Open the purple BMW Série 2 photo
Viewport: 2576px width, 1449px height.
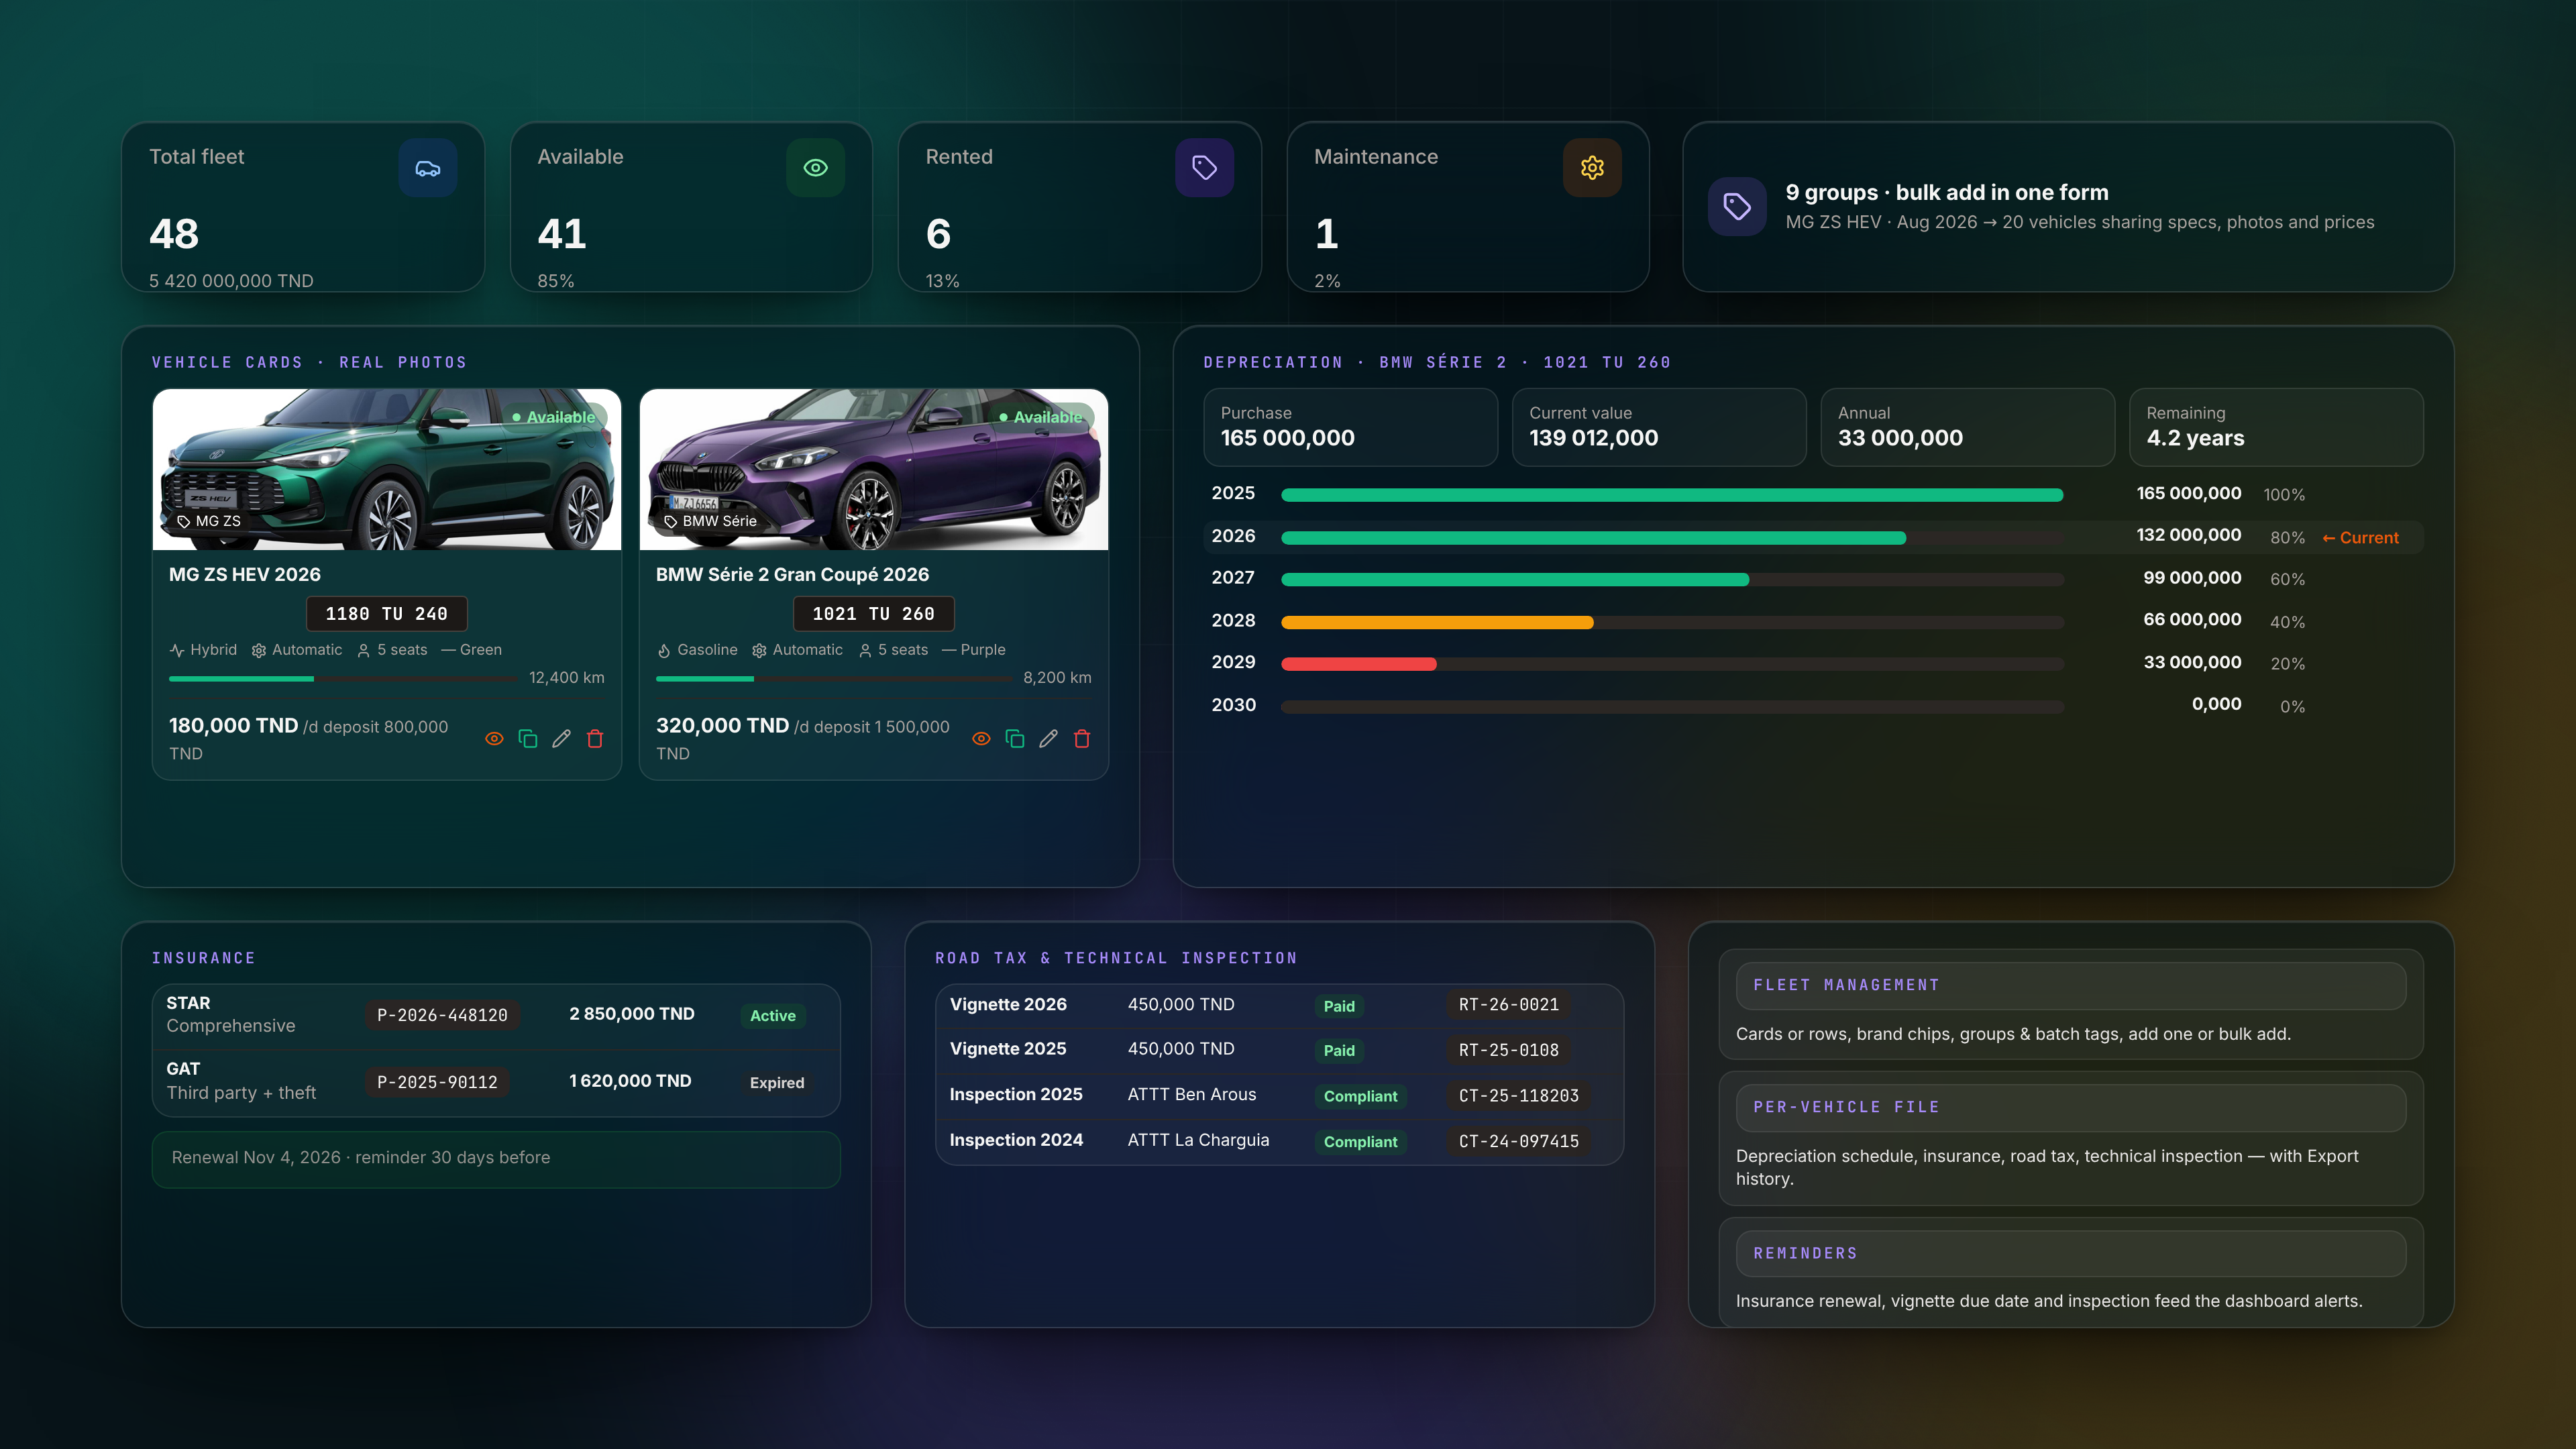(874, 470)
